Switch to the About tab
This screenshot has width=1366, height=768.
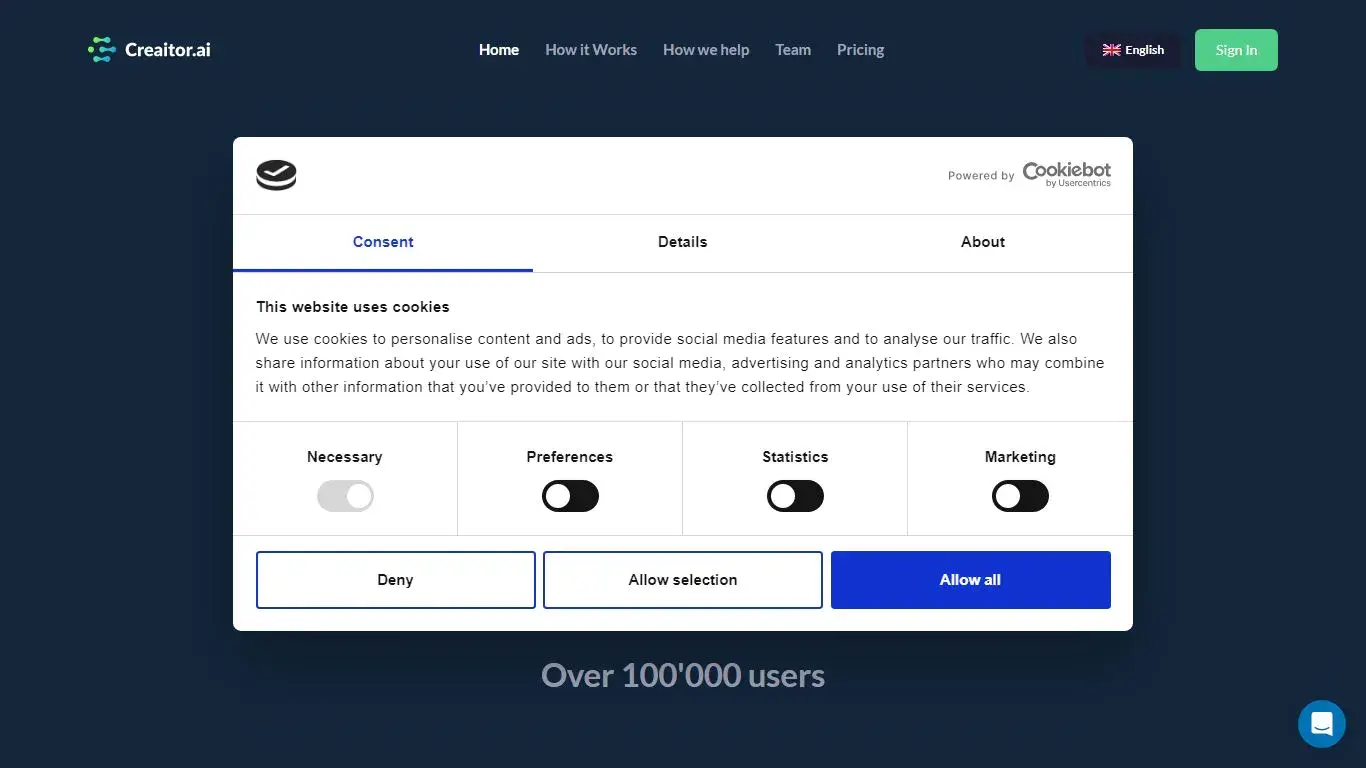tap(982, 242)
